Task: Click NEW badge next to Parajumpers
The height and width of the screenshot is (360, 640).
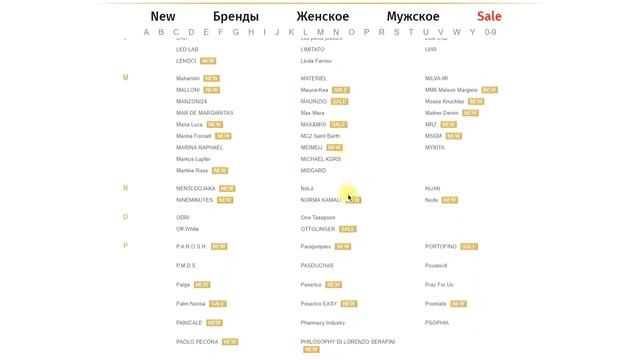Action: 343,247
